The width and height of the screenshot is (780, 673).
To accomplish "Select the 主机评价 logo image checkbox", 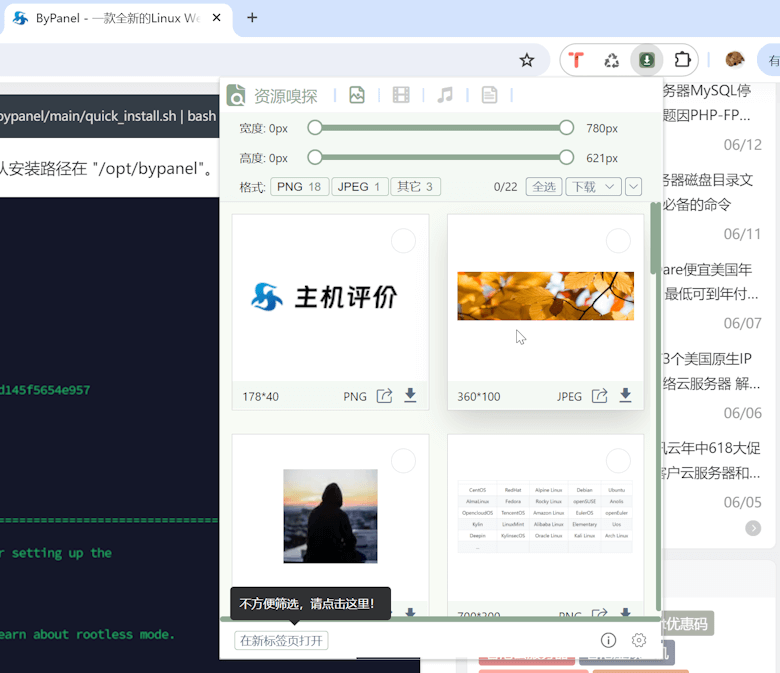I will pos(403,241).
